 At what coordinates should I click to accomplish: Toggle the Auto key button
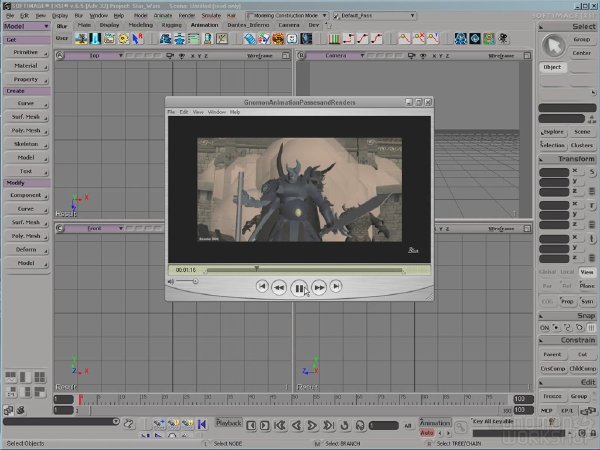pos(427,433)
